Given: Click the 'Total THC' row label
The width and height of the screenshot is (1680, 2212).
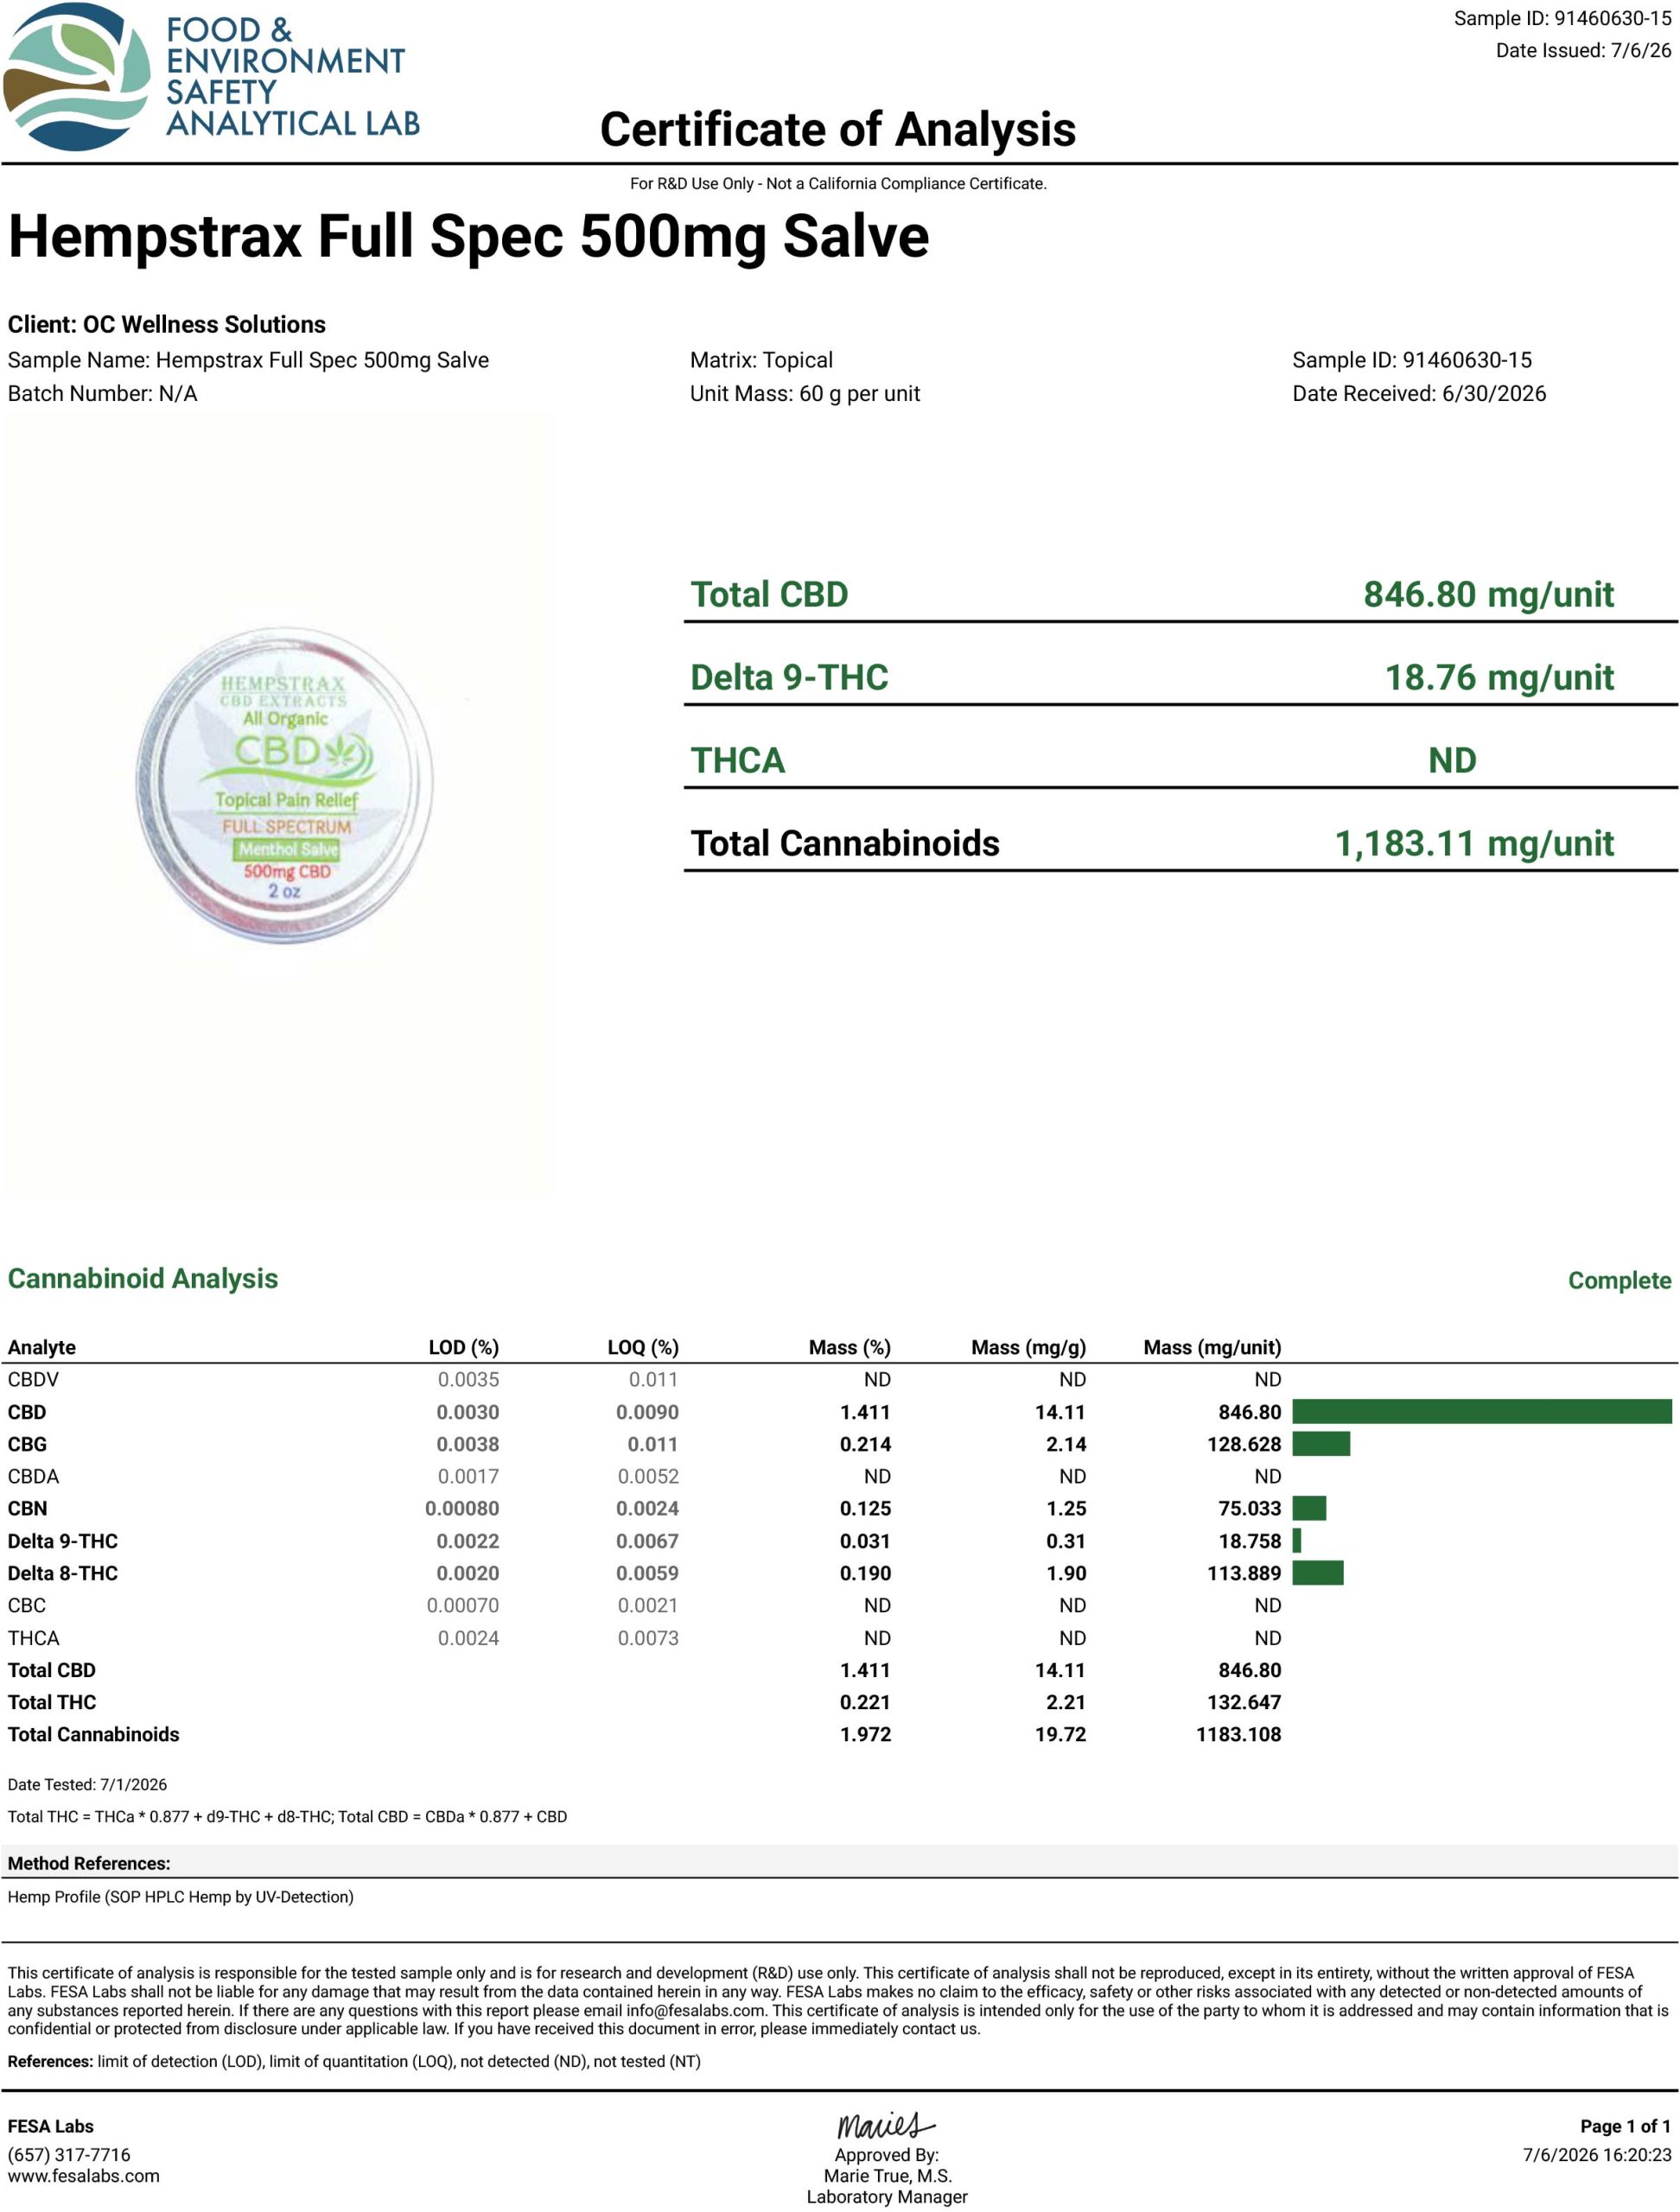Looking at the screenshot, I should click(52, 1703).
